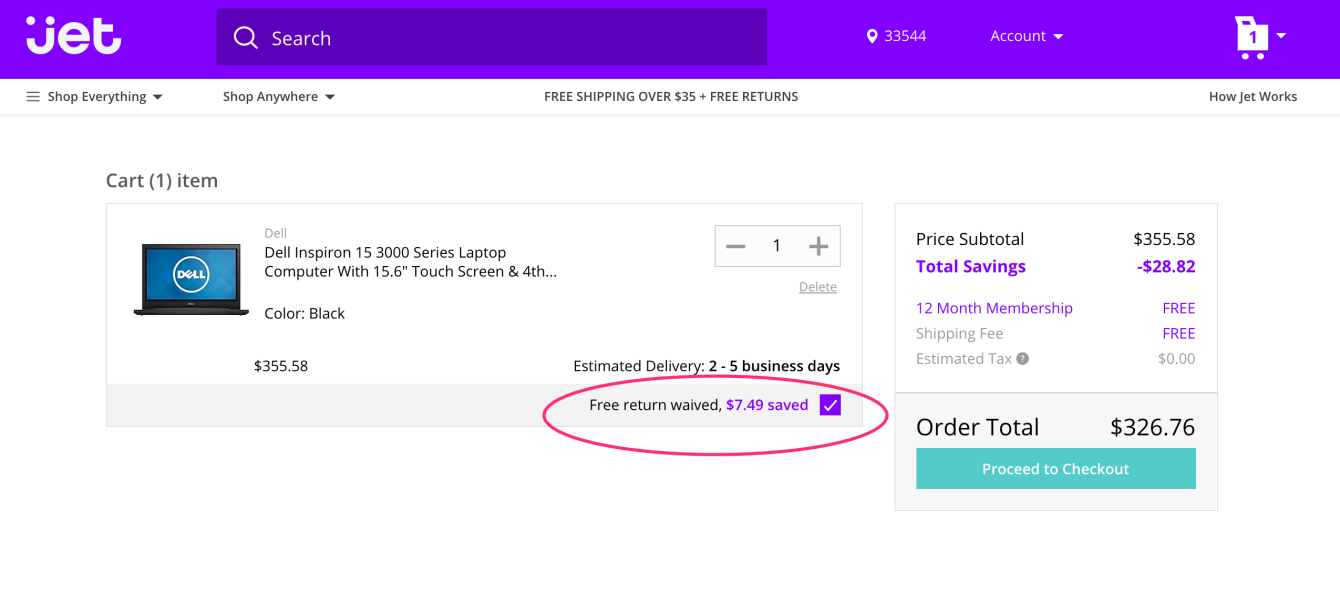Viewport: 1340px width, 612px height.
Task: Click the $7.49 saved text
Action: pos(767,405)
